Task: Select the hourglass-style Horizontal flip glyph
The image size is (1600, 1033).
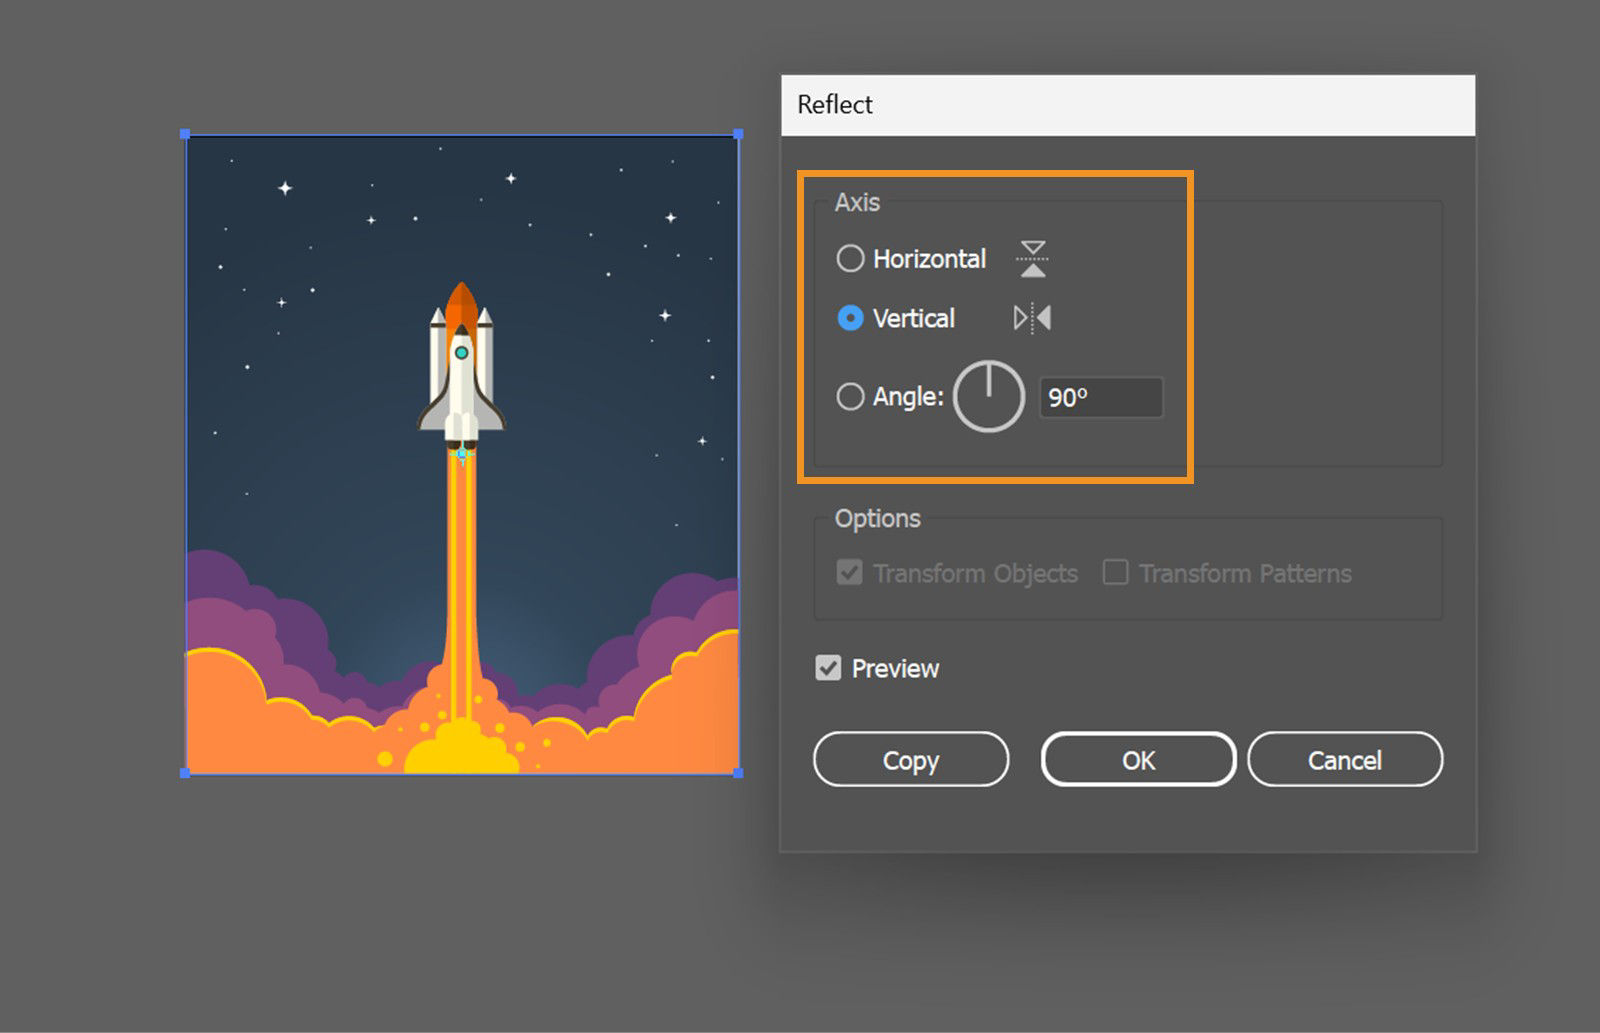Action: tap(1031, 258)
